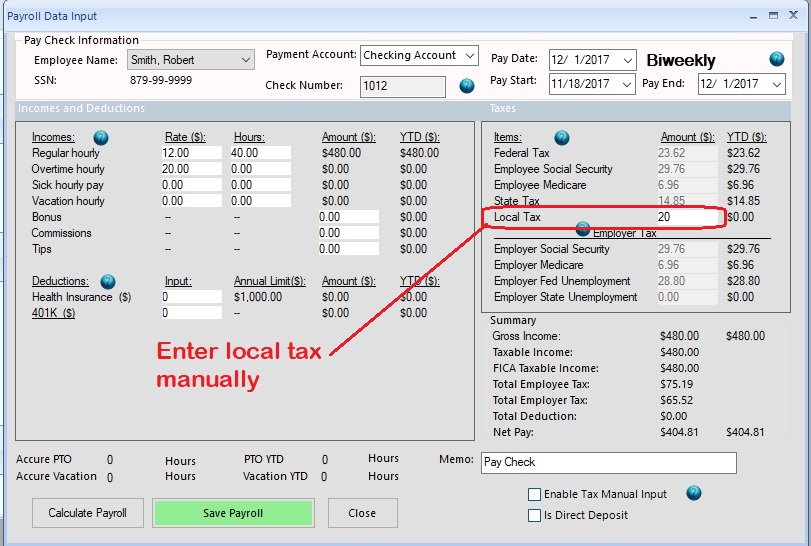Click help icon above Employer Tax label
The width and height of the screenshot is (811, 546).
coord(583,229)
